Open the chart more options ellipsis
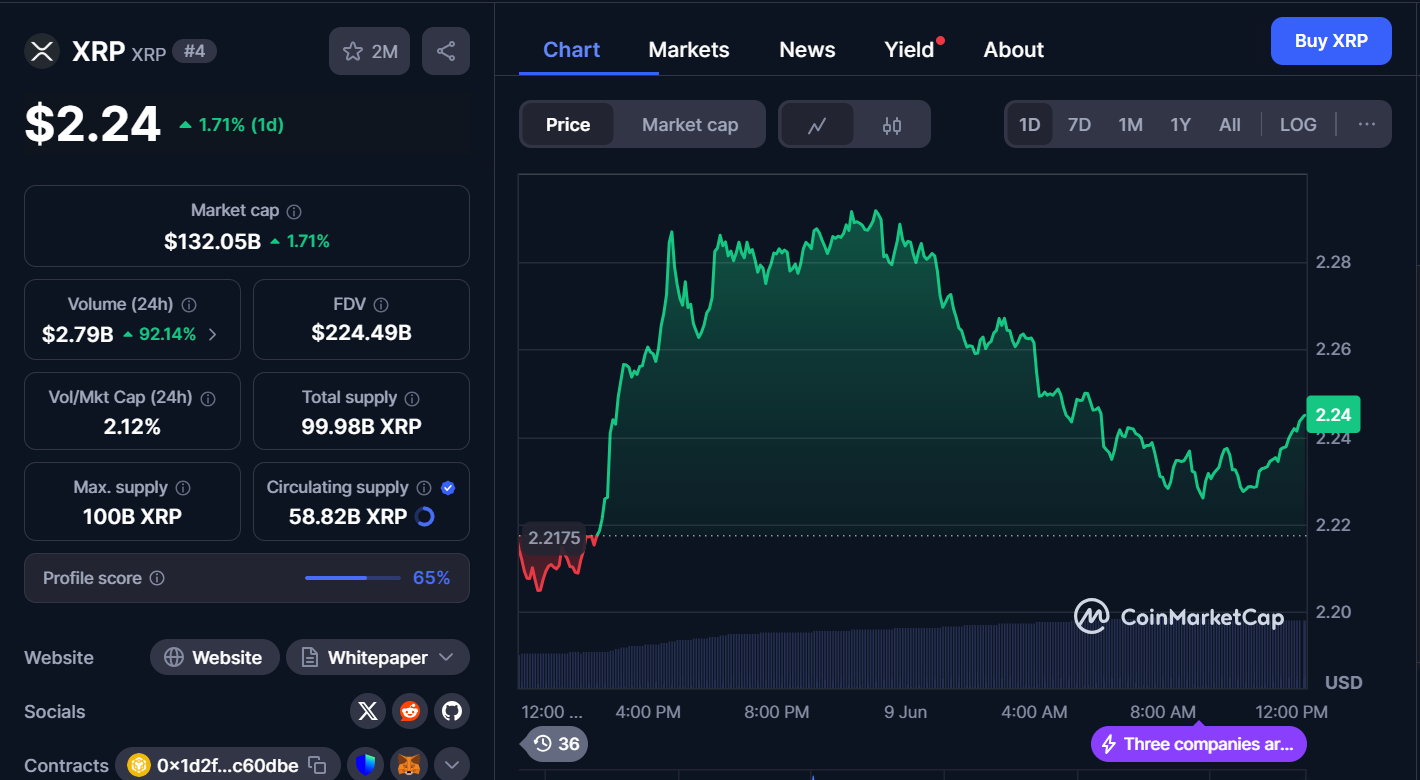This screenshot has width=1420, height=780. [x=1367, y=125]
